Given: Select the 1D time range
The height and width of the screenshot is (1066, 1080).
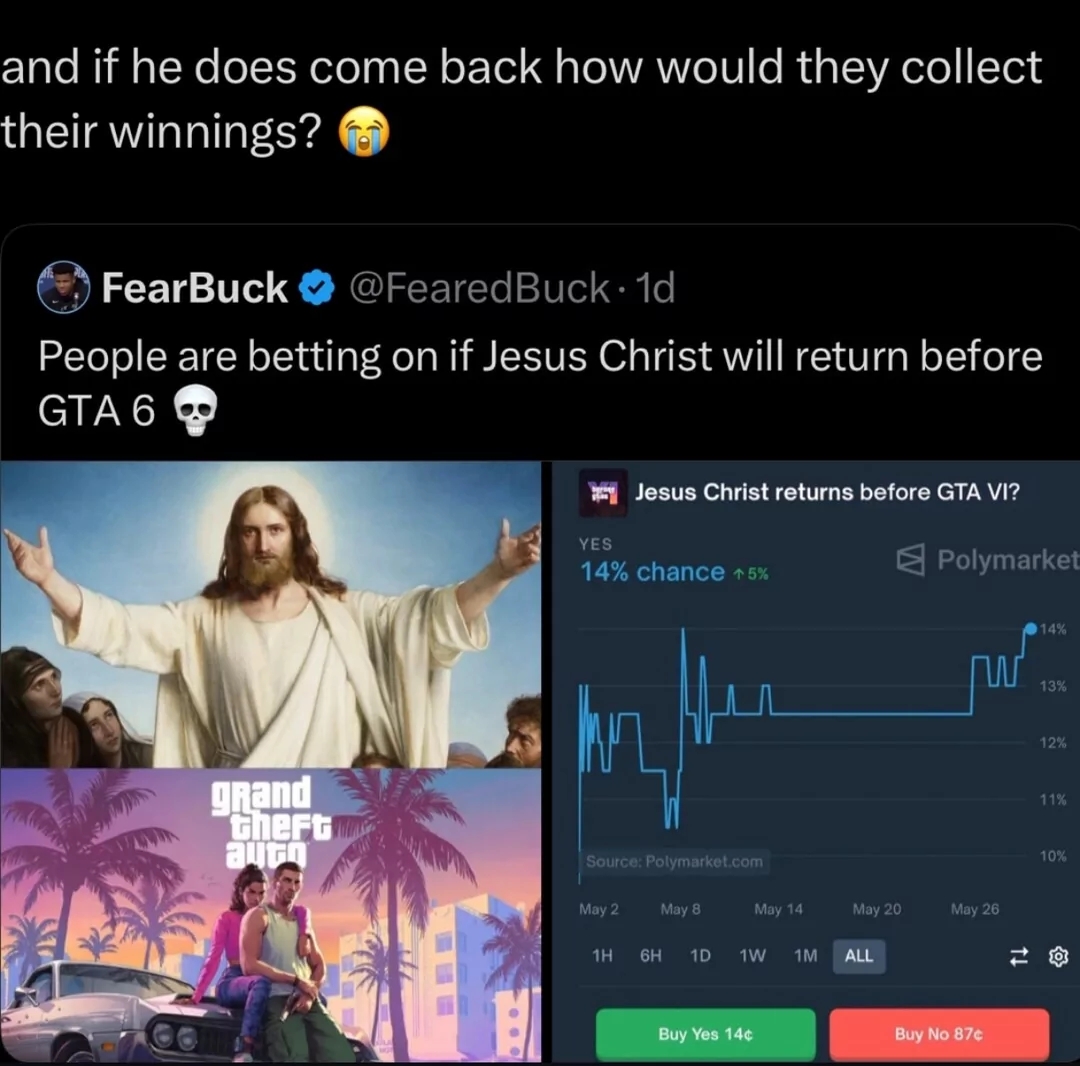Looking at the screenshot, I should click(700, 956).
